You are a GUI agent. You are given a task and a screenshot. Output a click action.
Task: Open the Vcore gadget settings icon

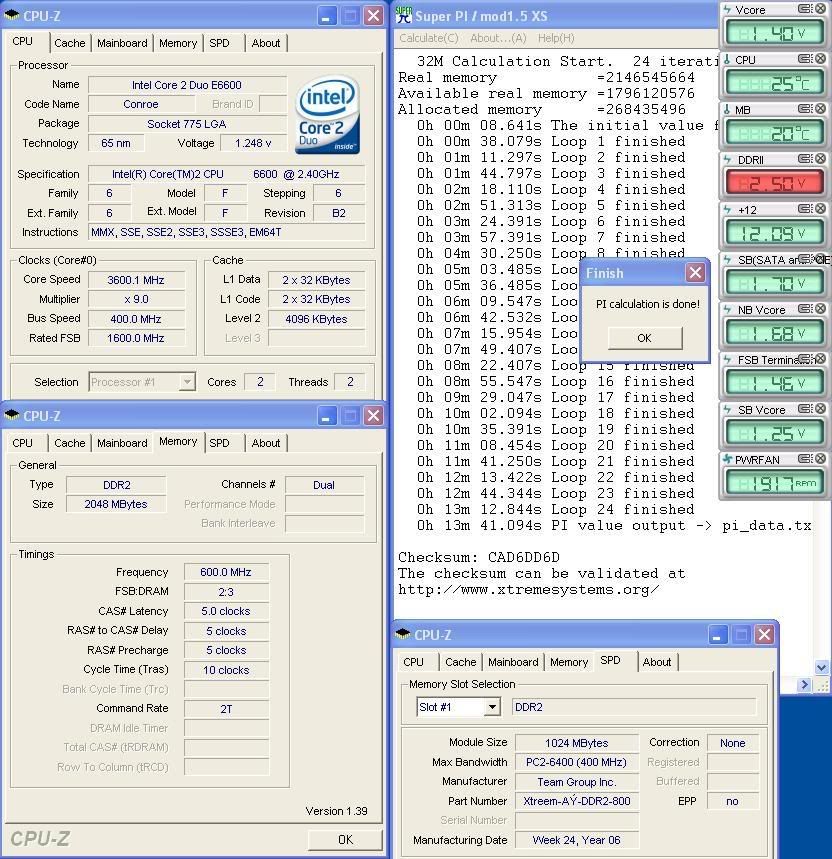(x=805, y=9)
